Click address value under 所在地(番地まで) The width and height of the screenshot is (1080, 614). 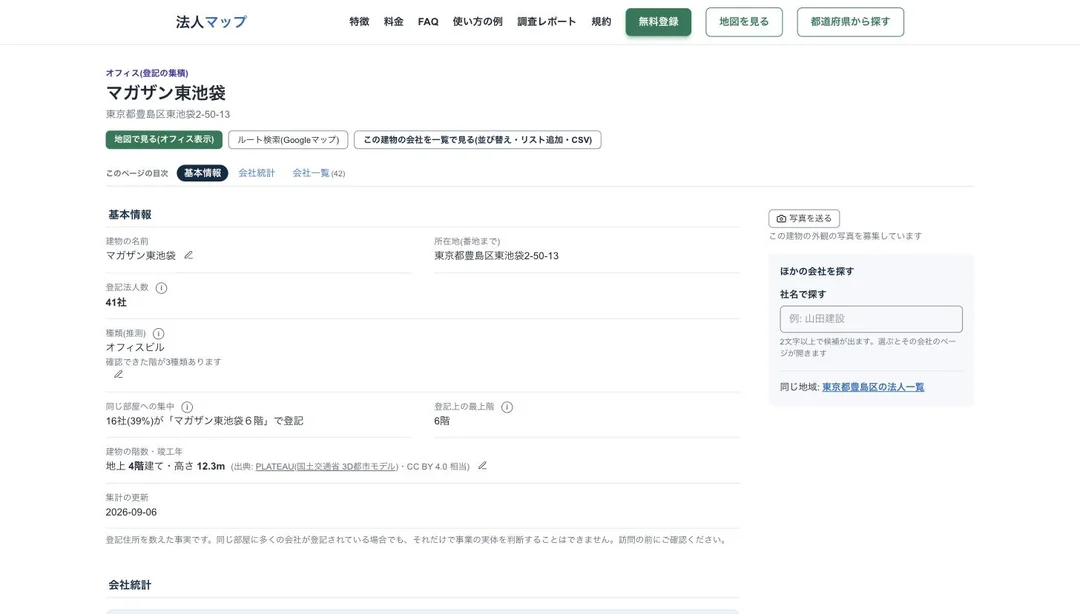tap(496, 256)
